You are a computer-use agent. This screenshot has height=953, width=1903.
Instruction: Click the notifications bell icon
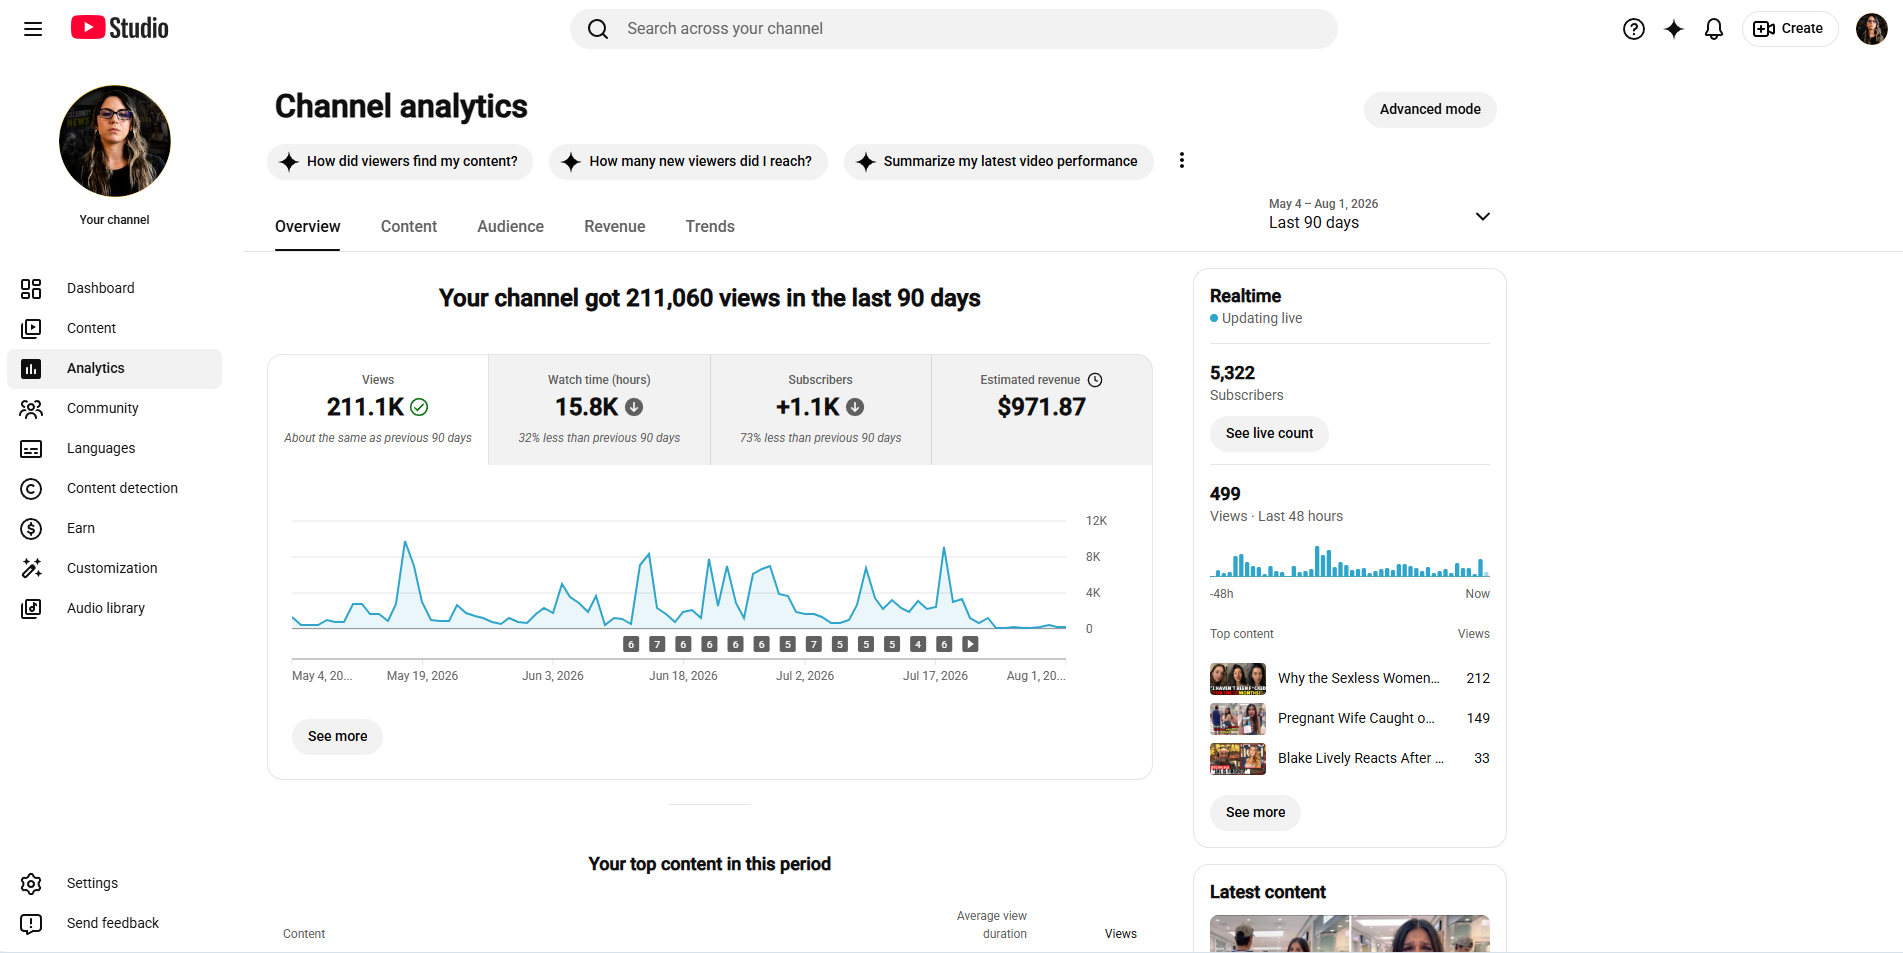1714,29
